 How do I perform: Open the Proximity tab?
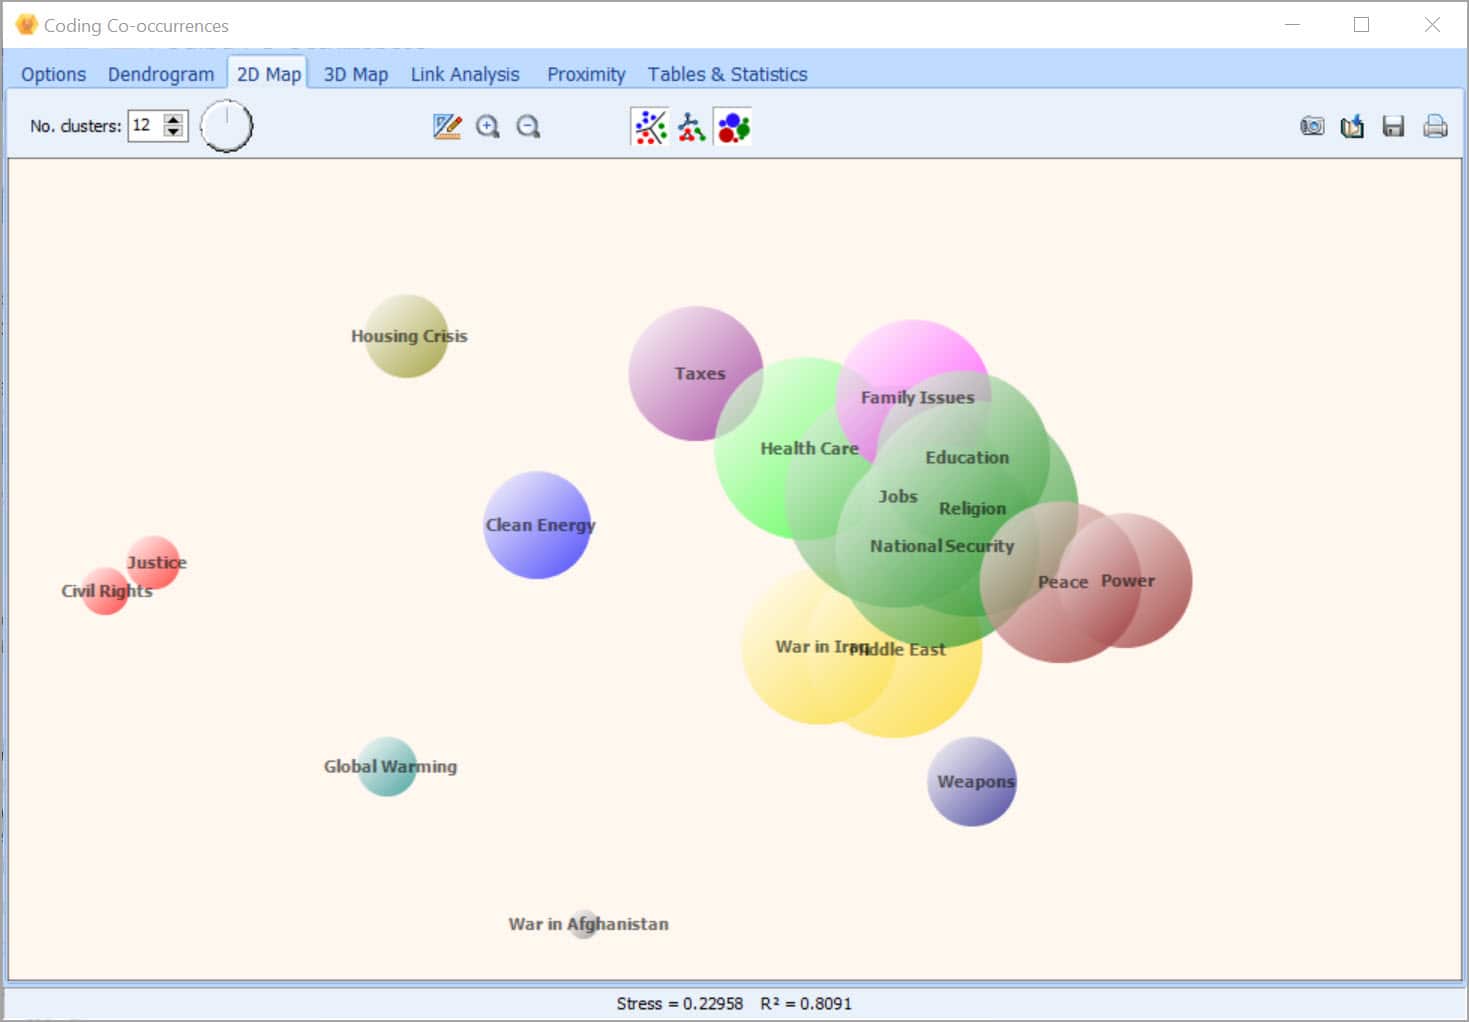point(586,74)
